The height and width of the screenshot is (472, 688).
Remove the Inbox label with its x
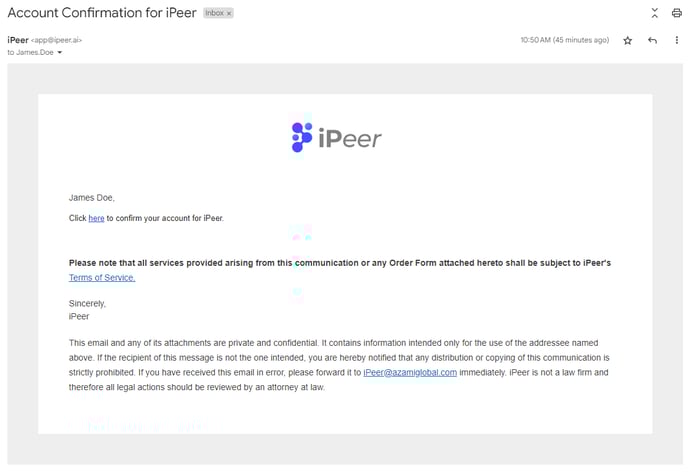point(228,13)
